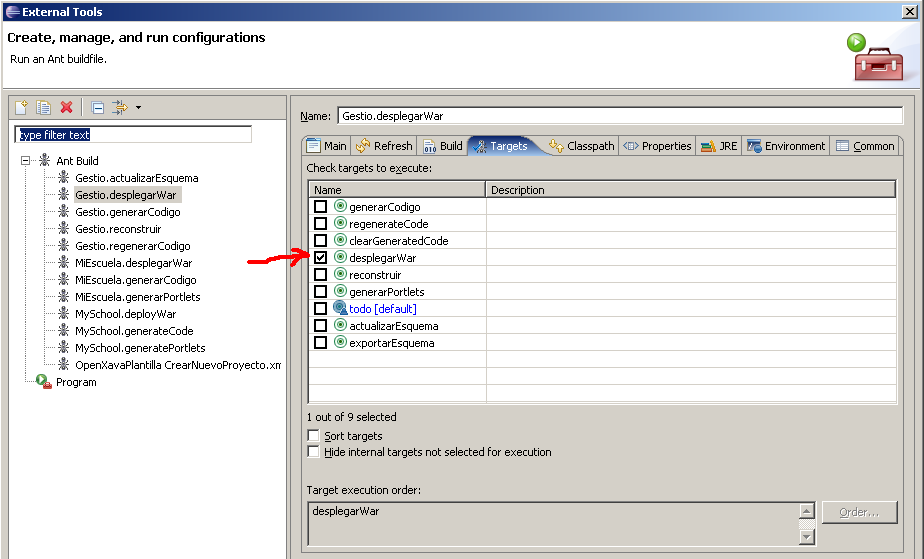Image resolution: width=924 pixels, height=559 pixels.
Task: Toggle Hide internal targets not selected
Action: 314,452
